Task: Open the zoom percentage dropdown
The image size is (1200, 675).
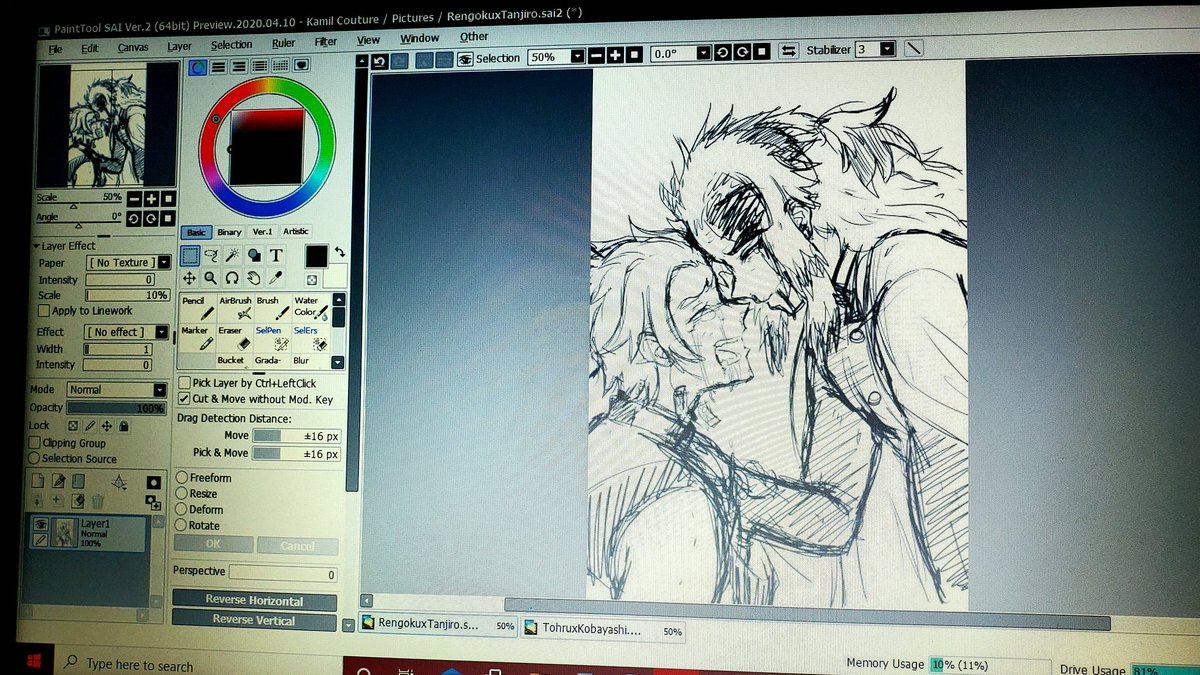Action: (577, 57)
